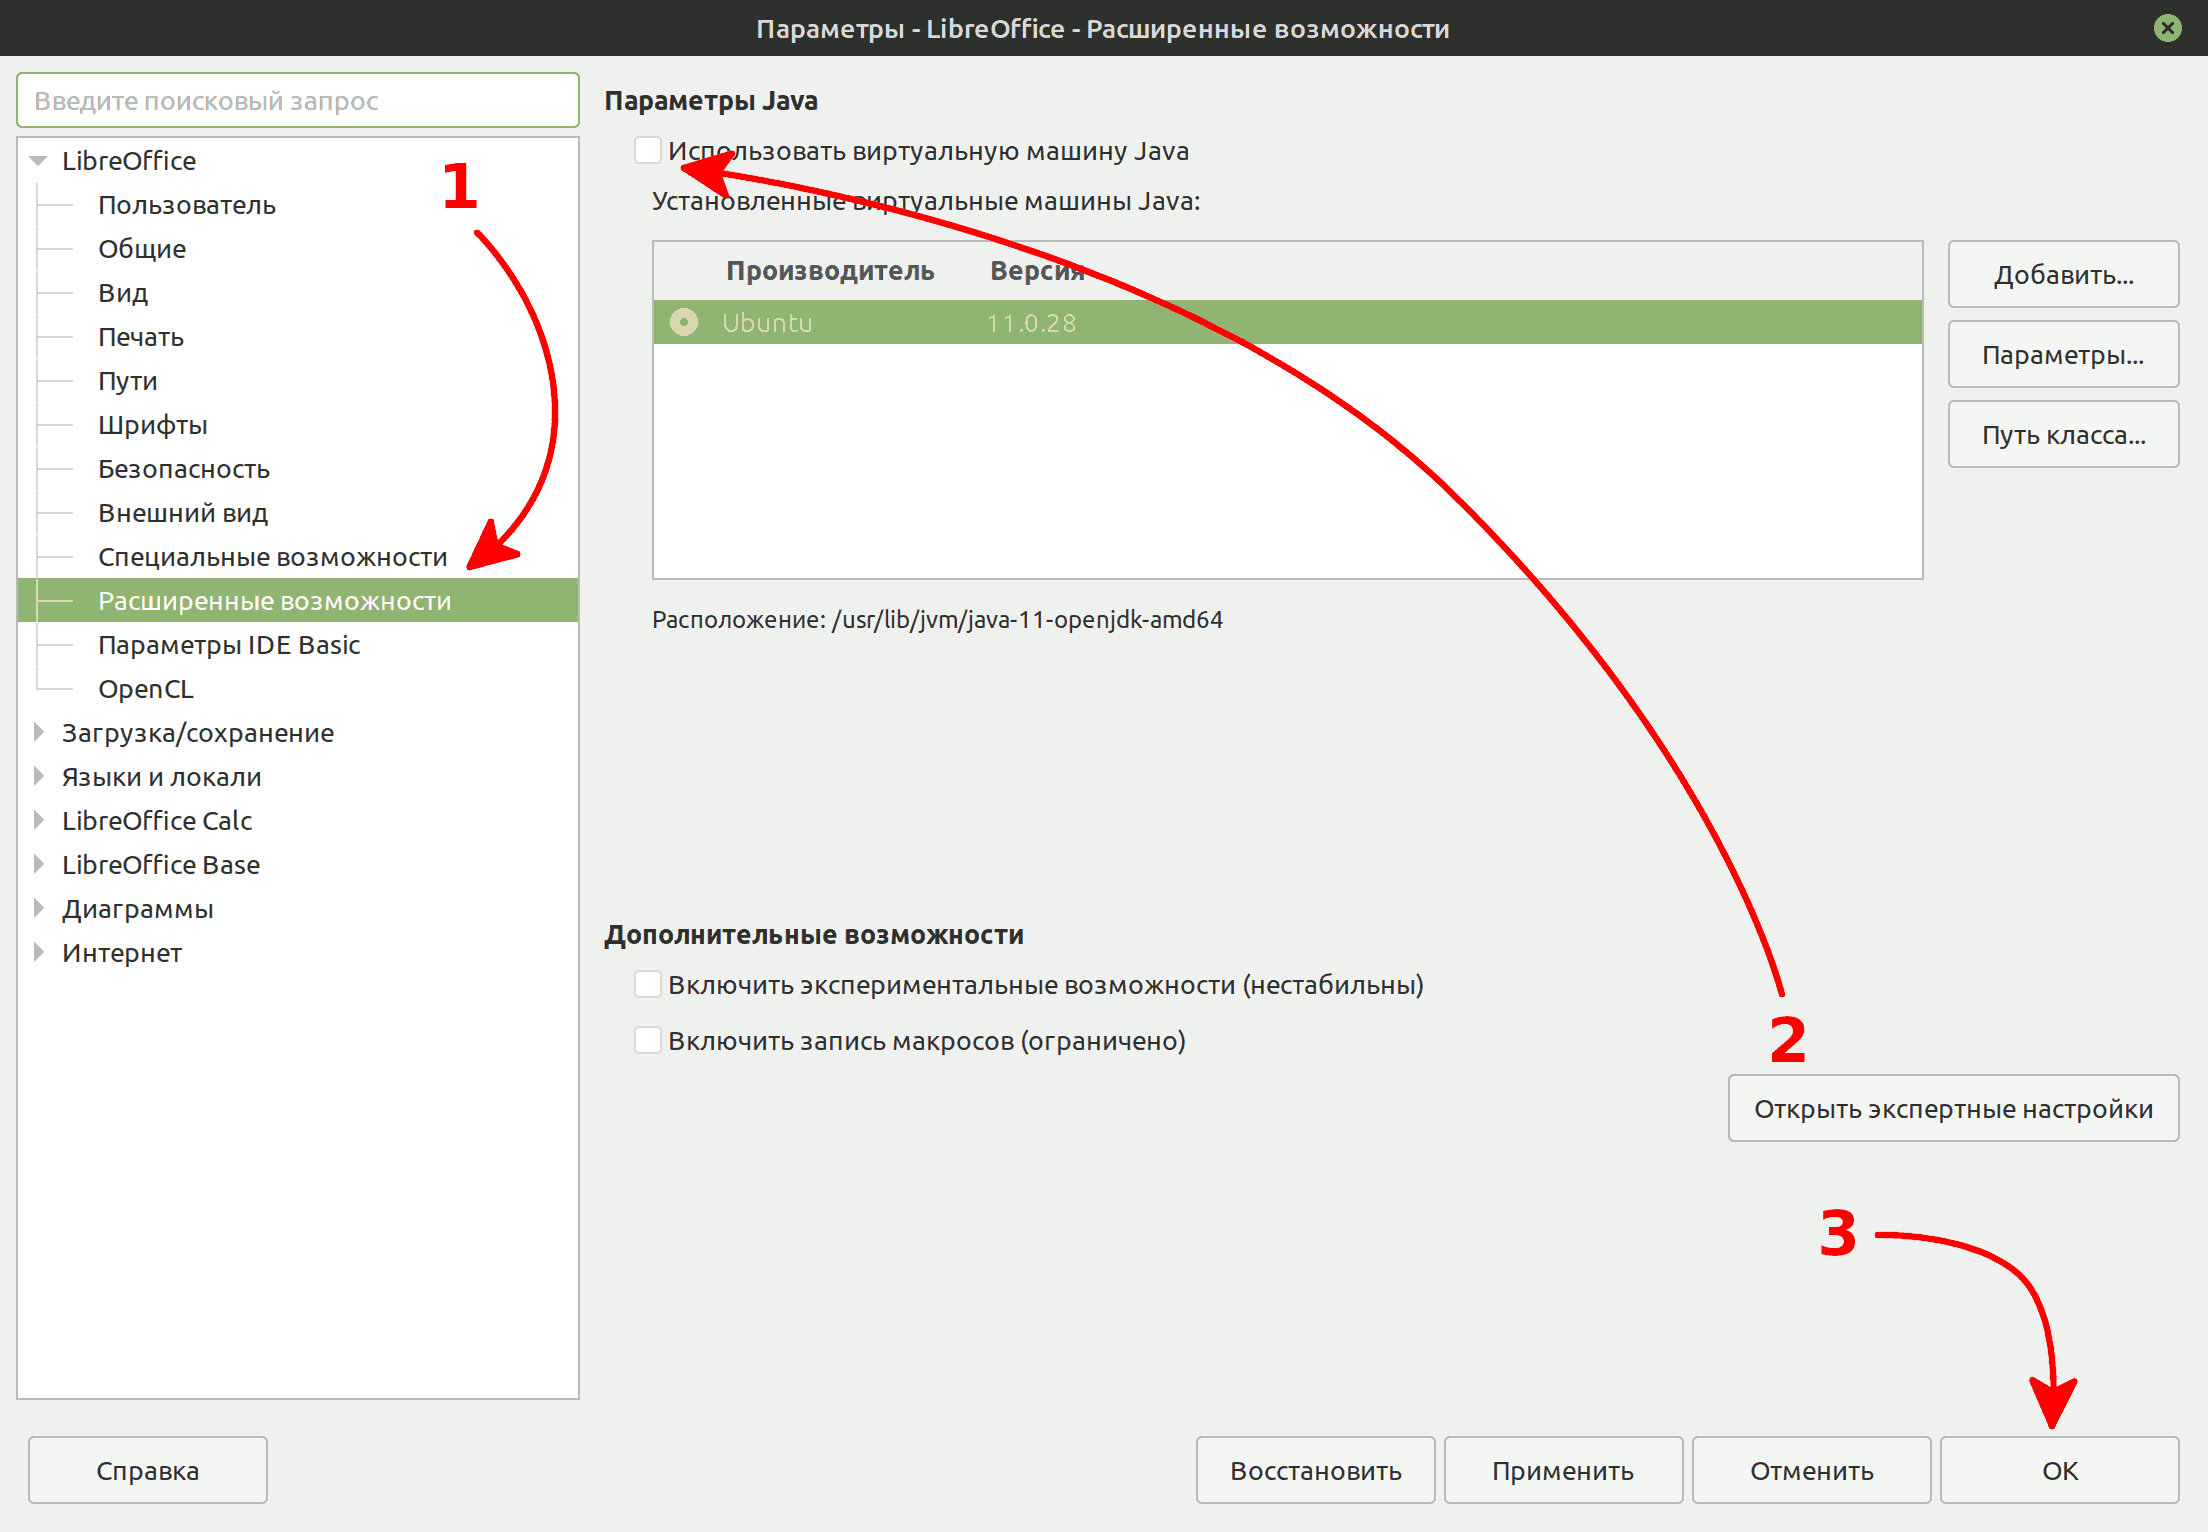Viewport: 2208px width, 1532px height.
Task: Collapse the LibreOffice tree node
Action: [39, 161]
